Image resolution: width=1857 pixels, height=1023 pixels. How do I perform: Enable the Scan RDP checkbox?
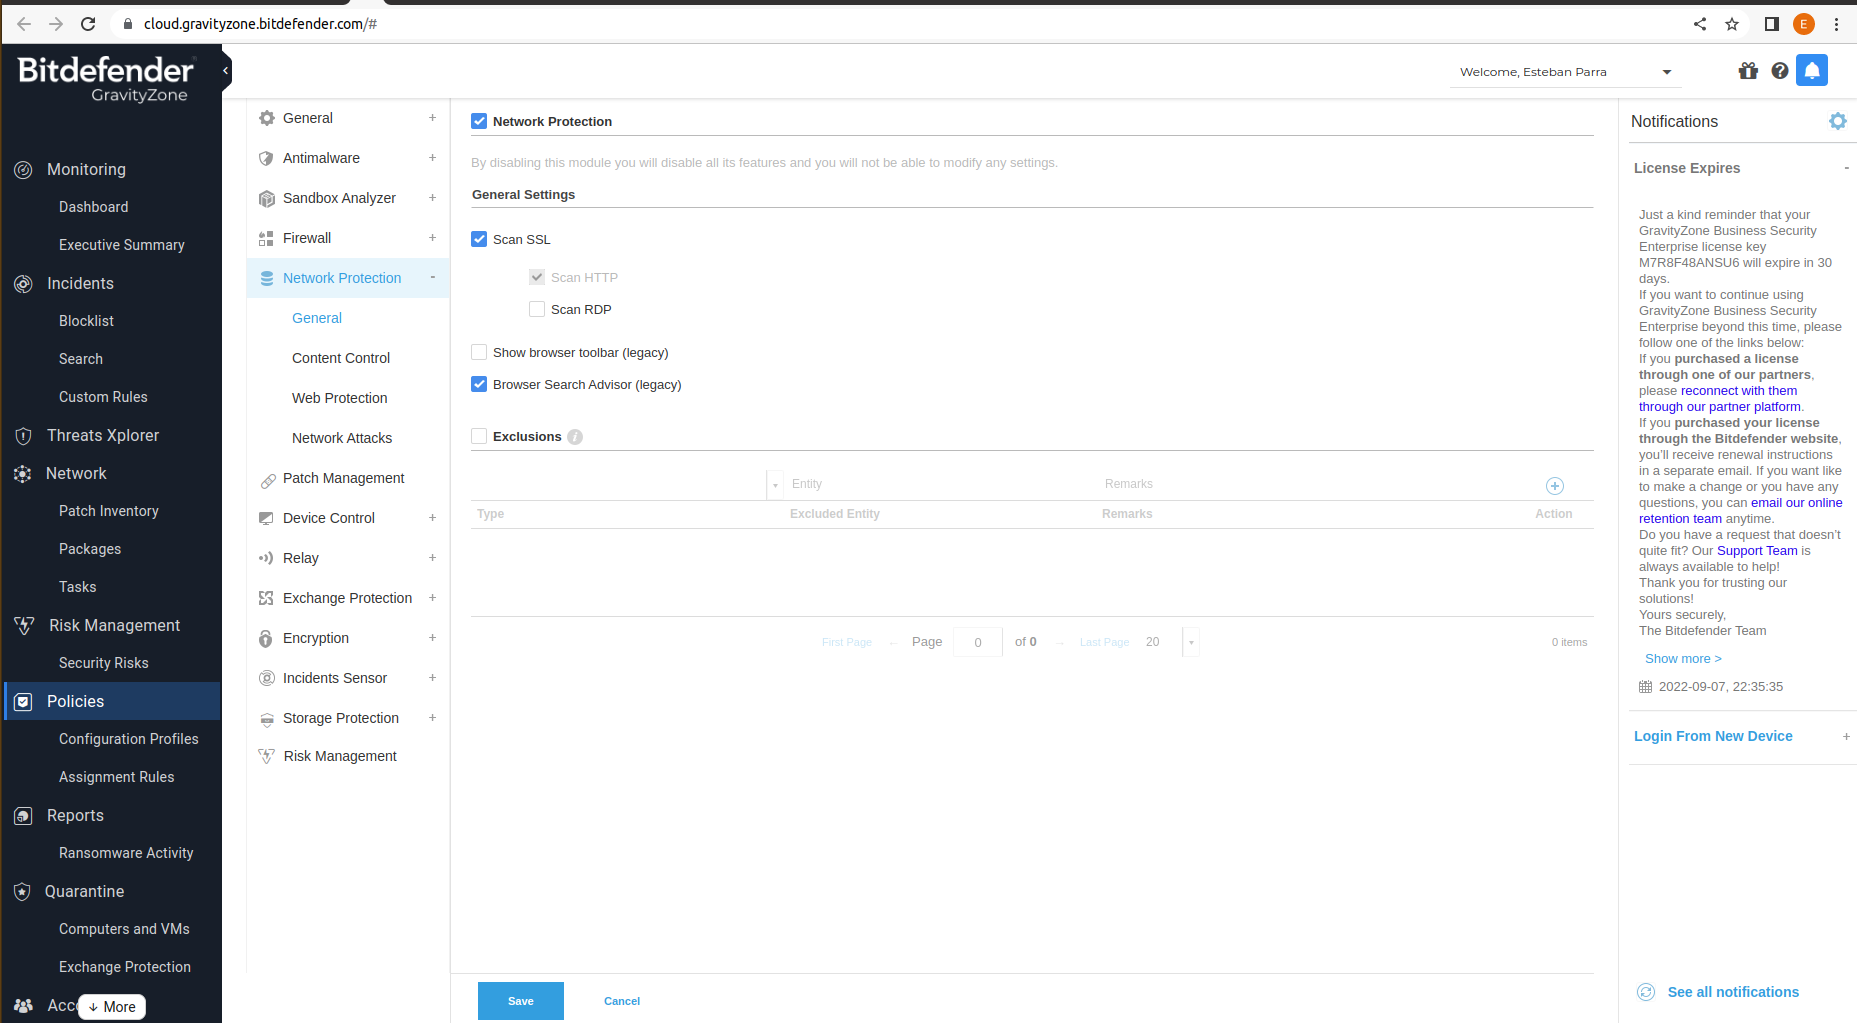tap(537, 309)
